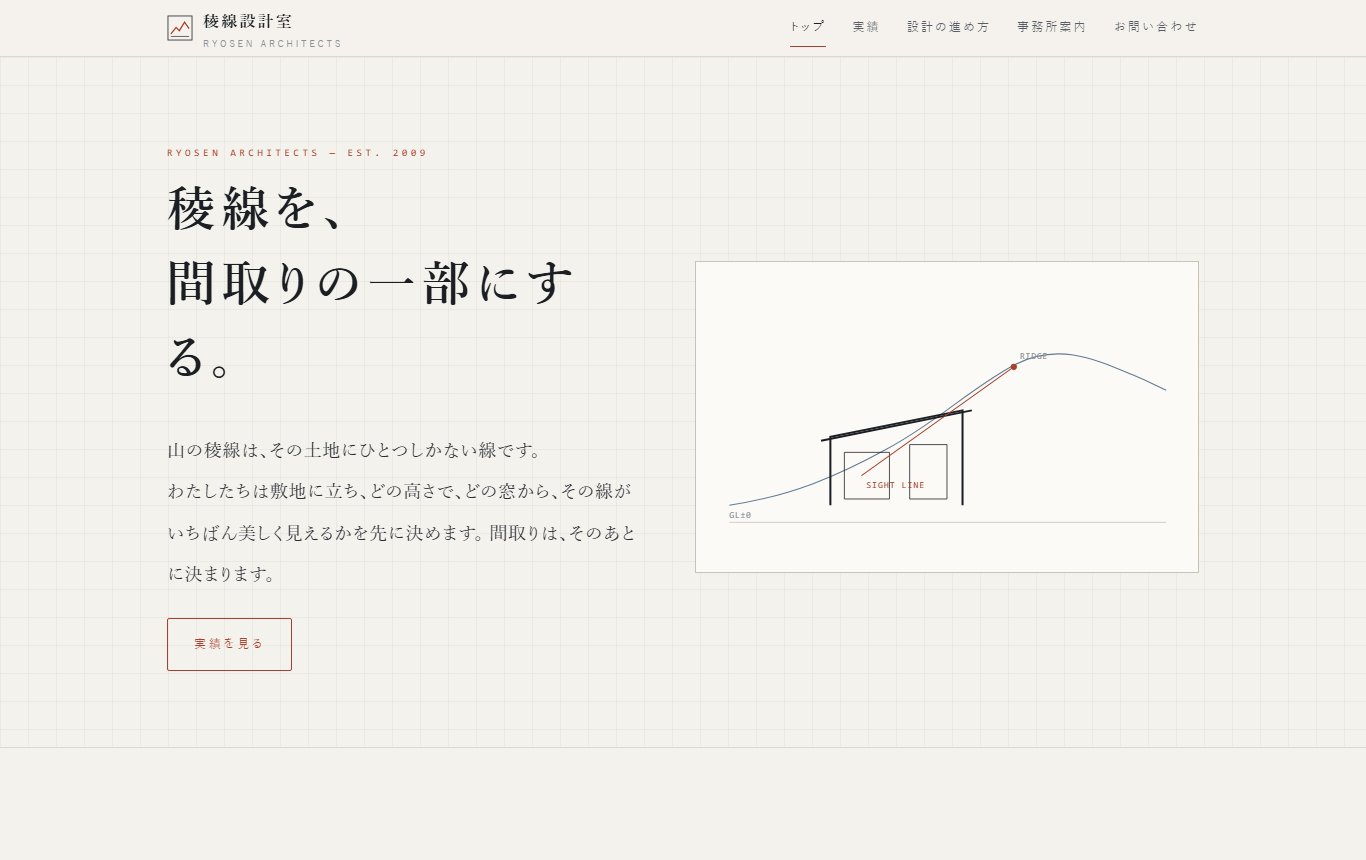The image size is (1366, 860).
Task: Click the red ridge point marker
Action: [1013, 367]
